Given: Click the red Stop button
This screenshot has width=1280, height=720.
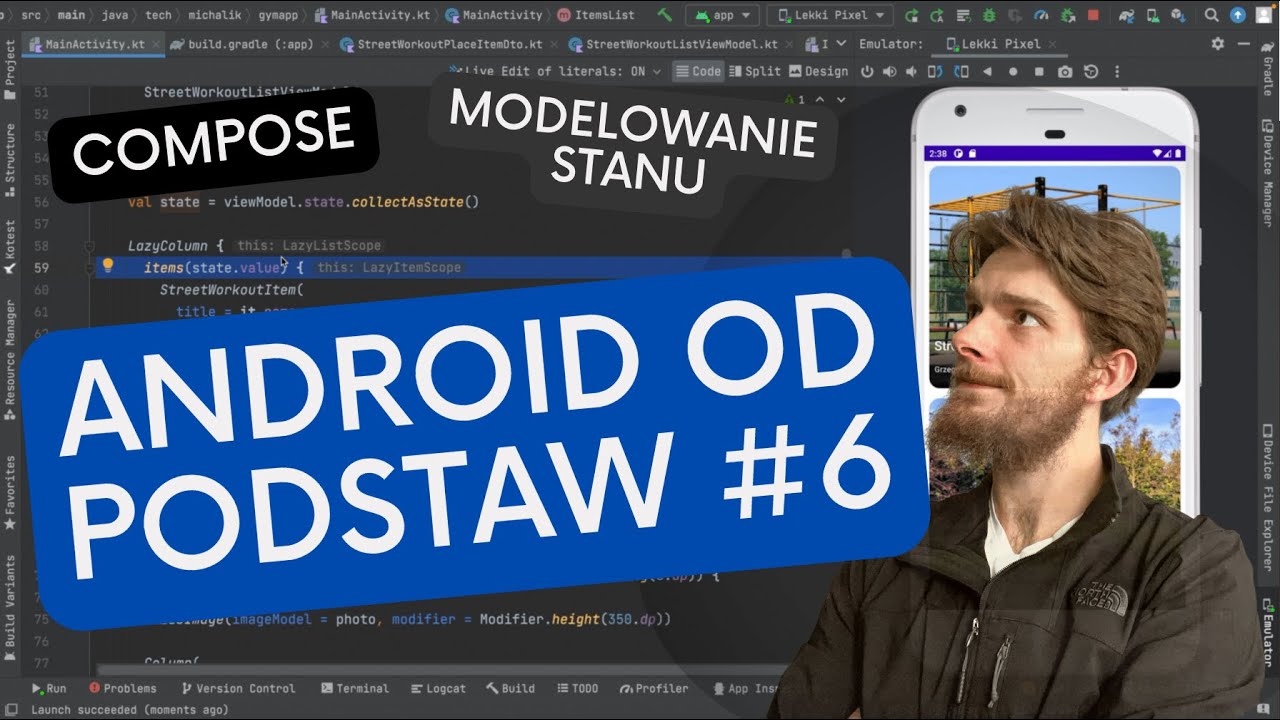Looking at the screenshot, I should click(1093, 15).
